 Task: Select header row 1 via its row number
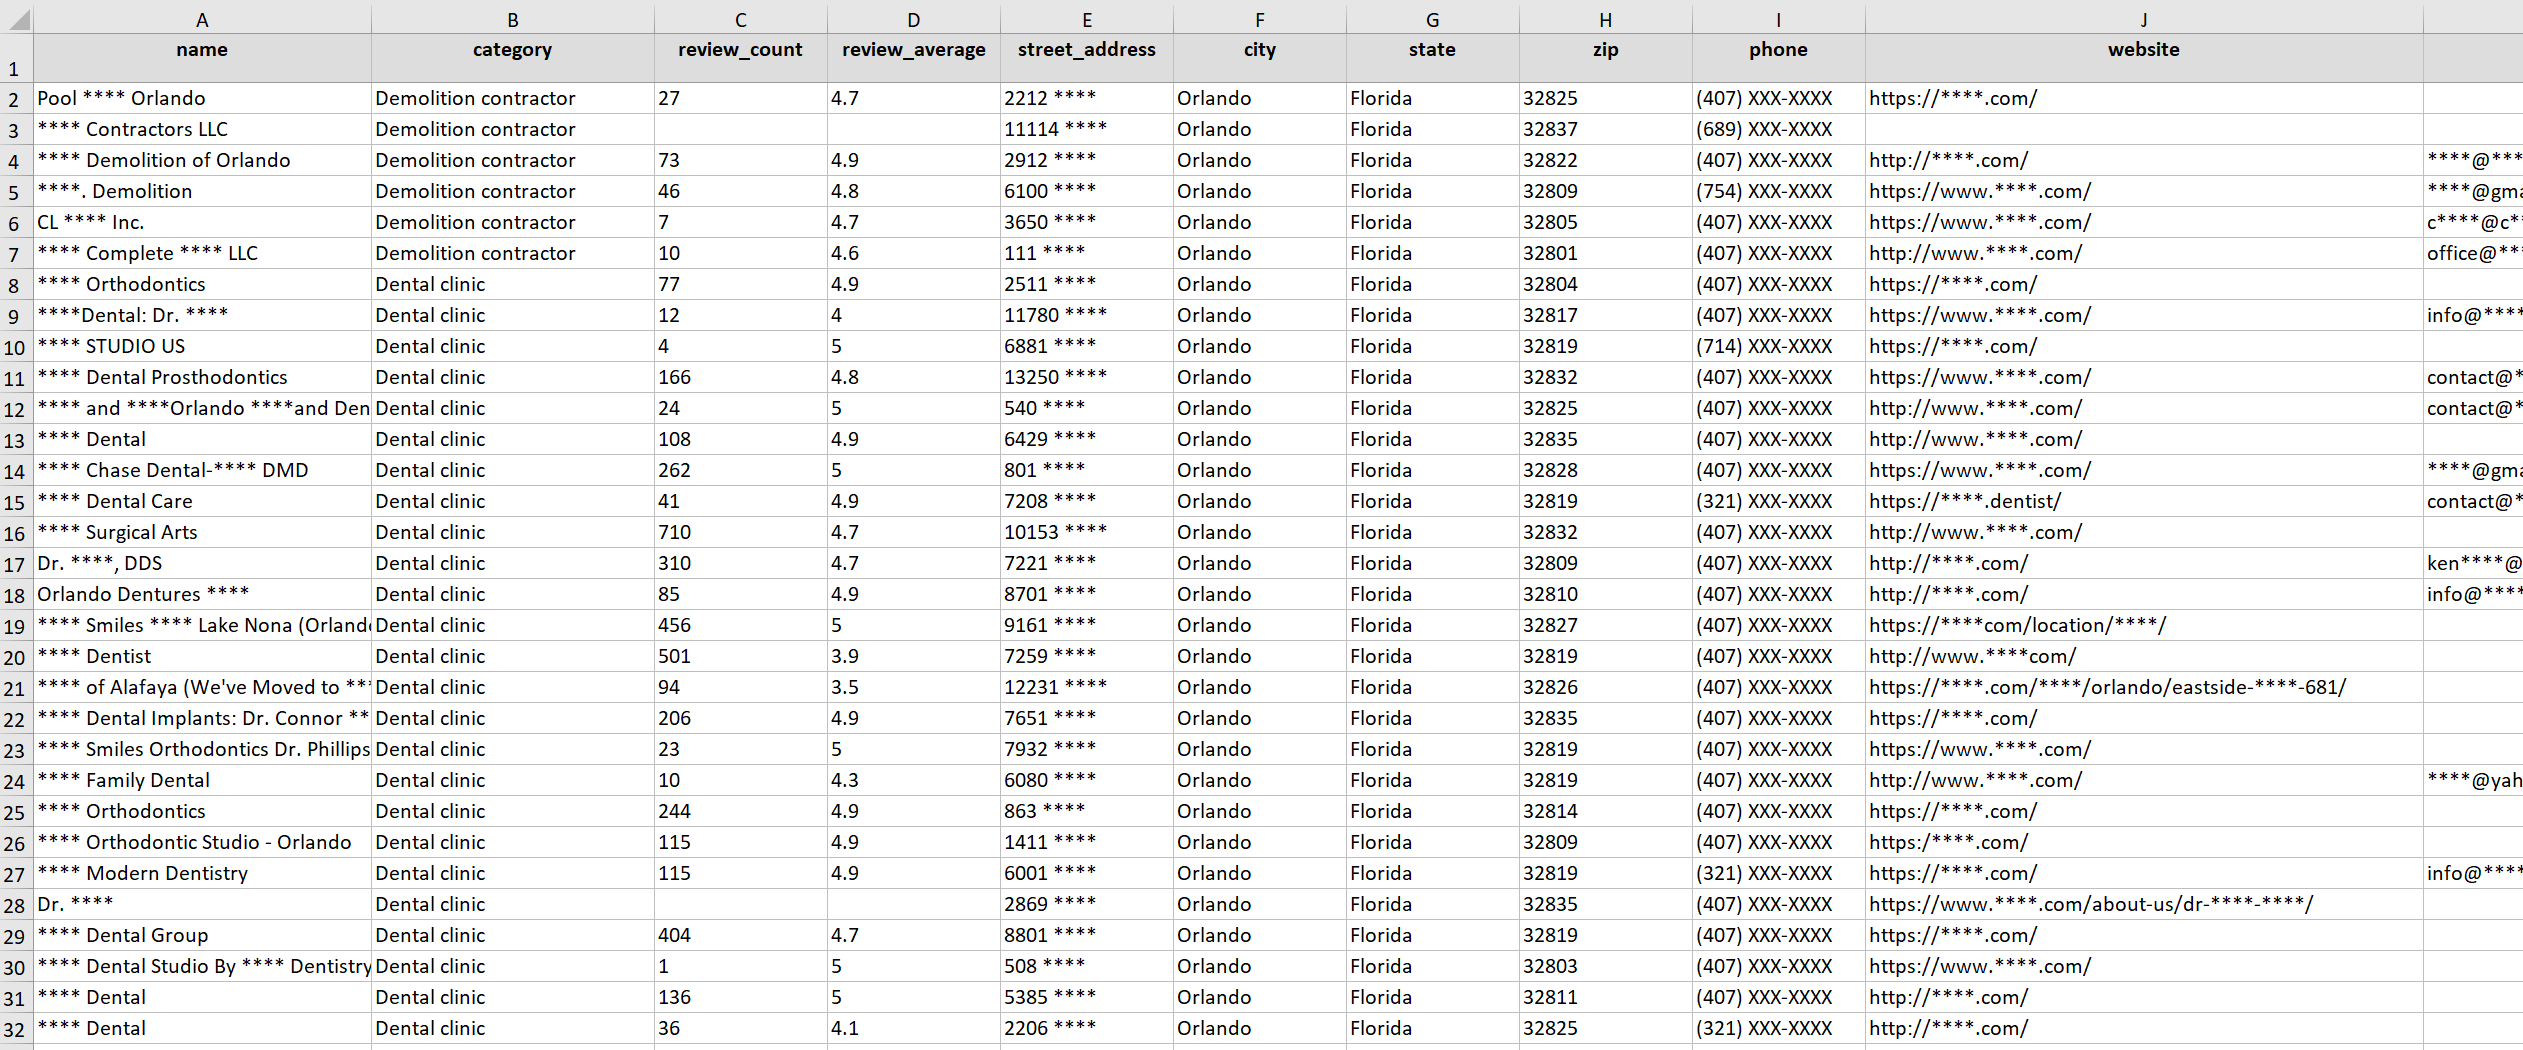[x=14, y=68]
